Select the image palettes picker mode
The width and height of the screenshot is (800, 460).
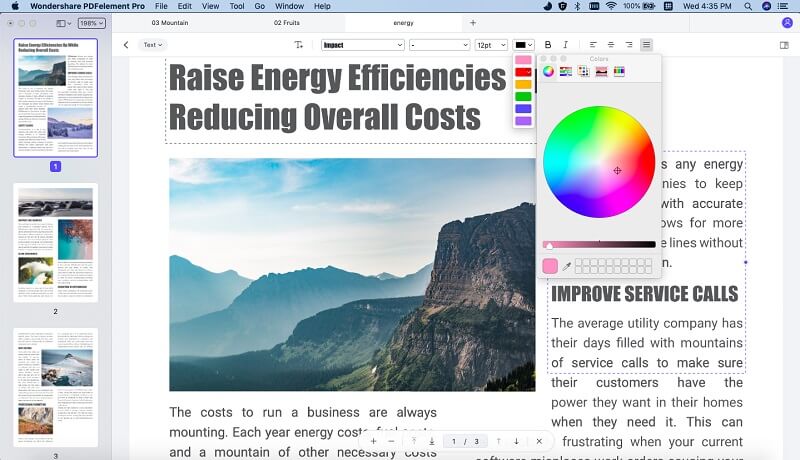[602, 71]
